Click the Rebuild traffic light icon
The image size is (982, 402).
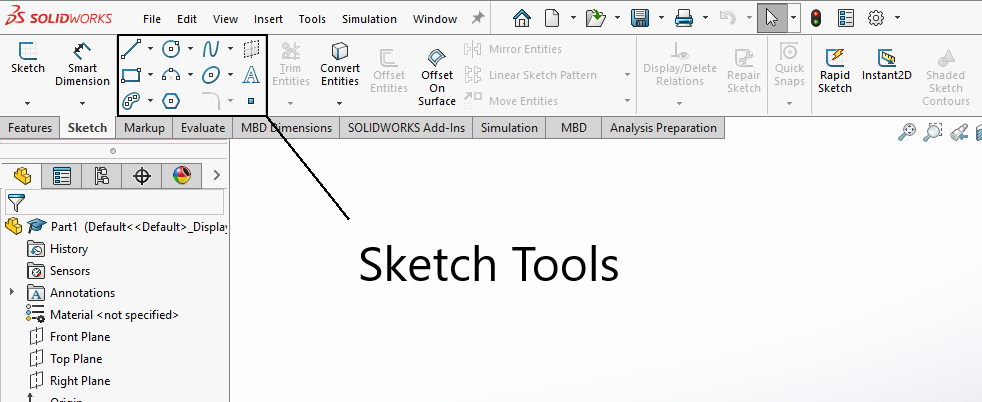pos(815,18)
